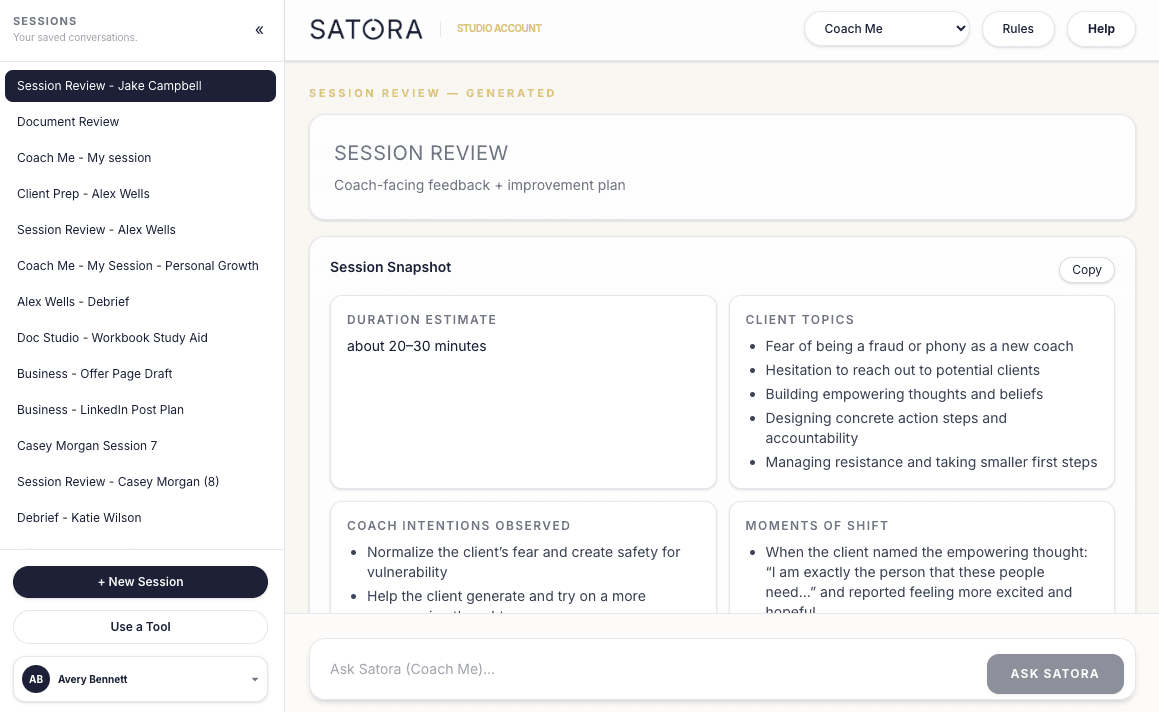1159x712 pixels.
Task: Copy the Session Snapshot content
Action: pyautogui.click(x=1086, y=270)
